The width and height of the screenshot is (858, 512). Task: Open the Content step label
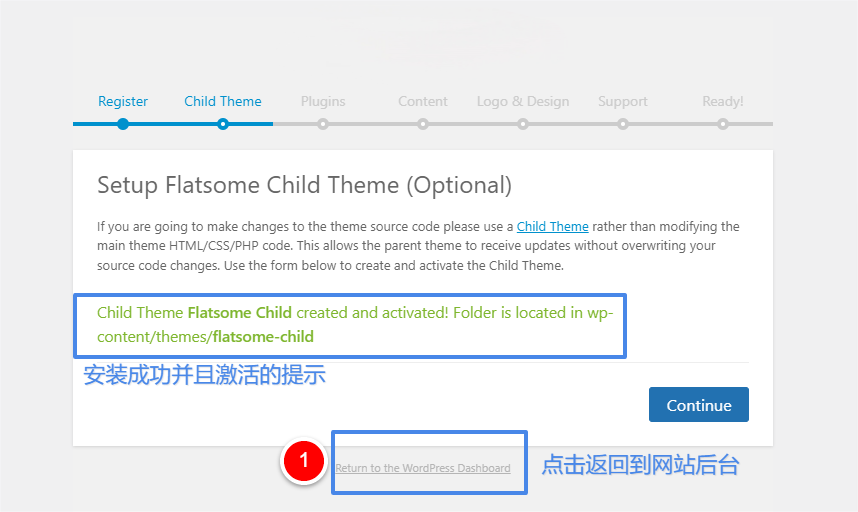423,101
